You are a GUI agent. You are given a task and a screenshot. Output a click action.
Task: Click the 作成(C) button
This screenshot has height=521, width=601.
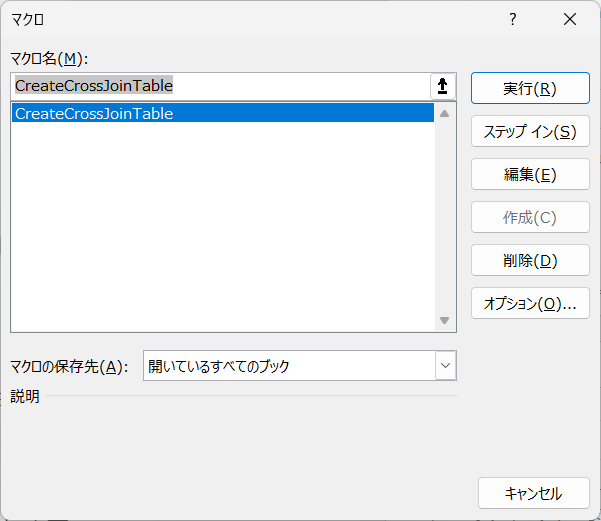click(530, 217)
